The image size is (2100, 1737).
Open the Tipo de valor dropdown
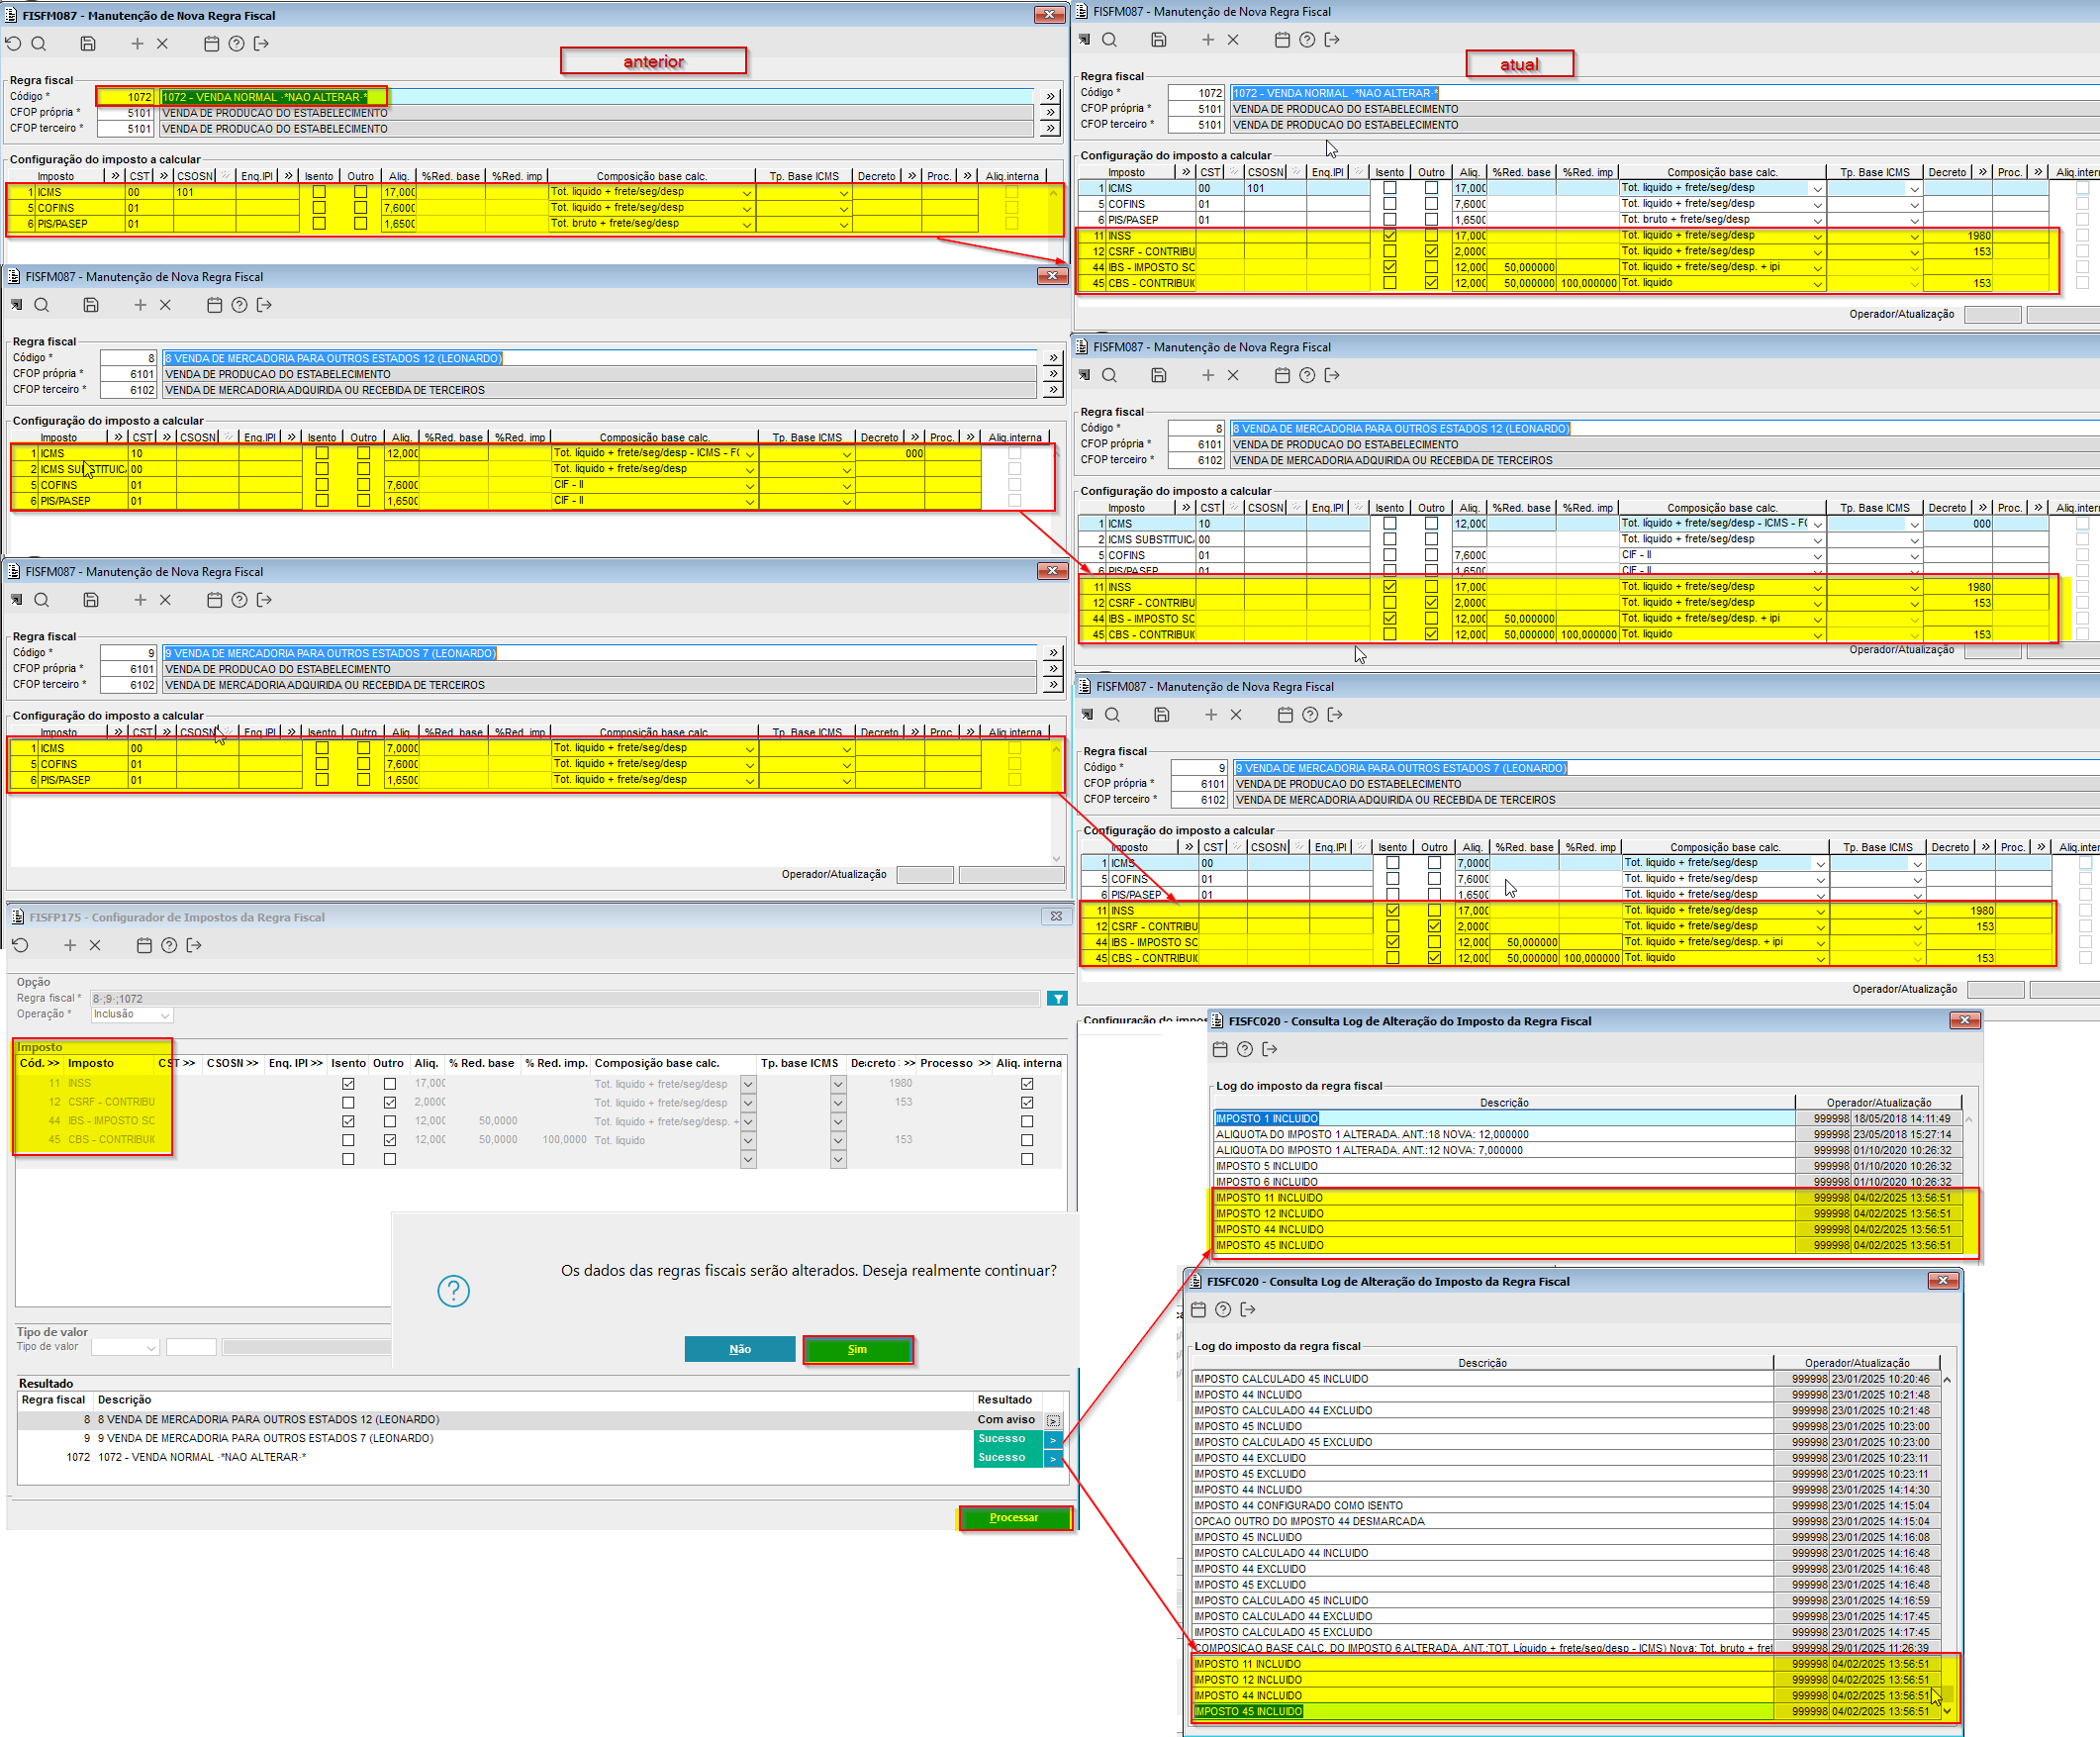(151, 1348)
